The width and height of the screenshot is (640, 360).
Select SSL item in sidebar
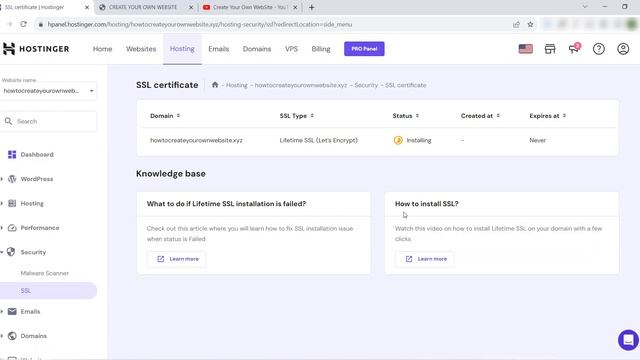click(x=48, y=291)
